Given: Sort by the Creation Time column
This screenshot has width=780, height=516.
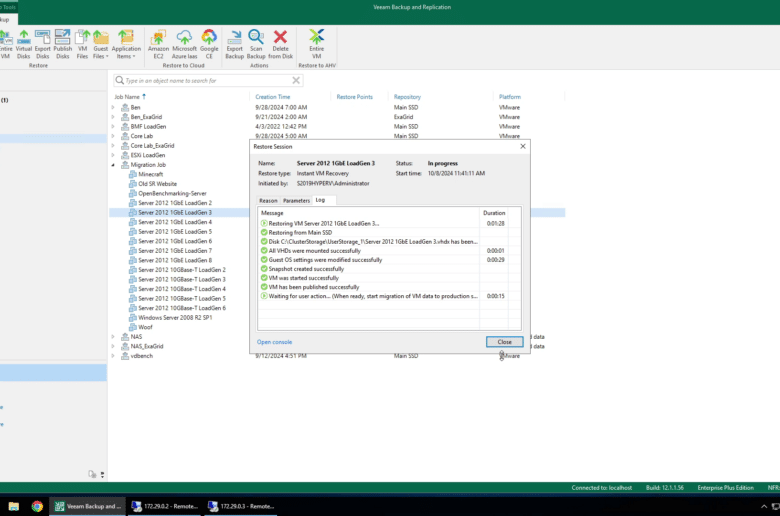Looking at the screenshot, I should pyautogui.click(x=273, y=97).
